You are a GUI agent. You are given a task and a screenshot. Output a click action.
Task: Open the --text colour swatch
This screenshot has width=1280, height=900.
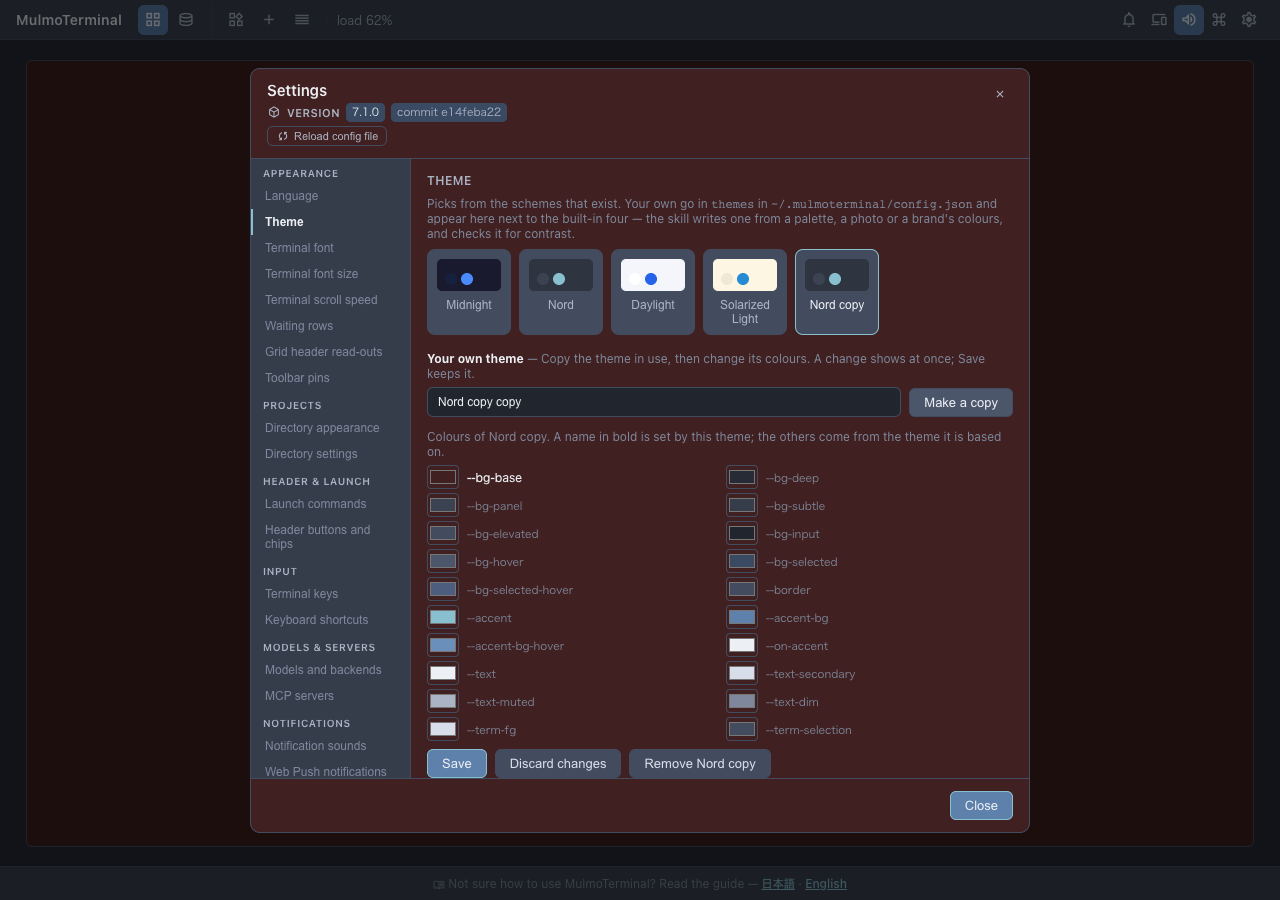point(443,674)
